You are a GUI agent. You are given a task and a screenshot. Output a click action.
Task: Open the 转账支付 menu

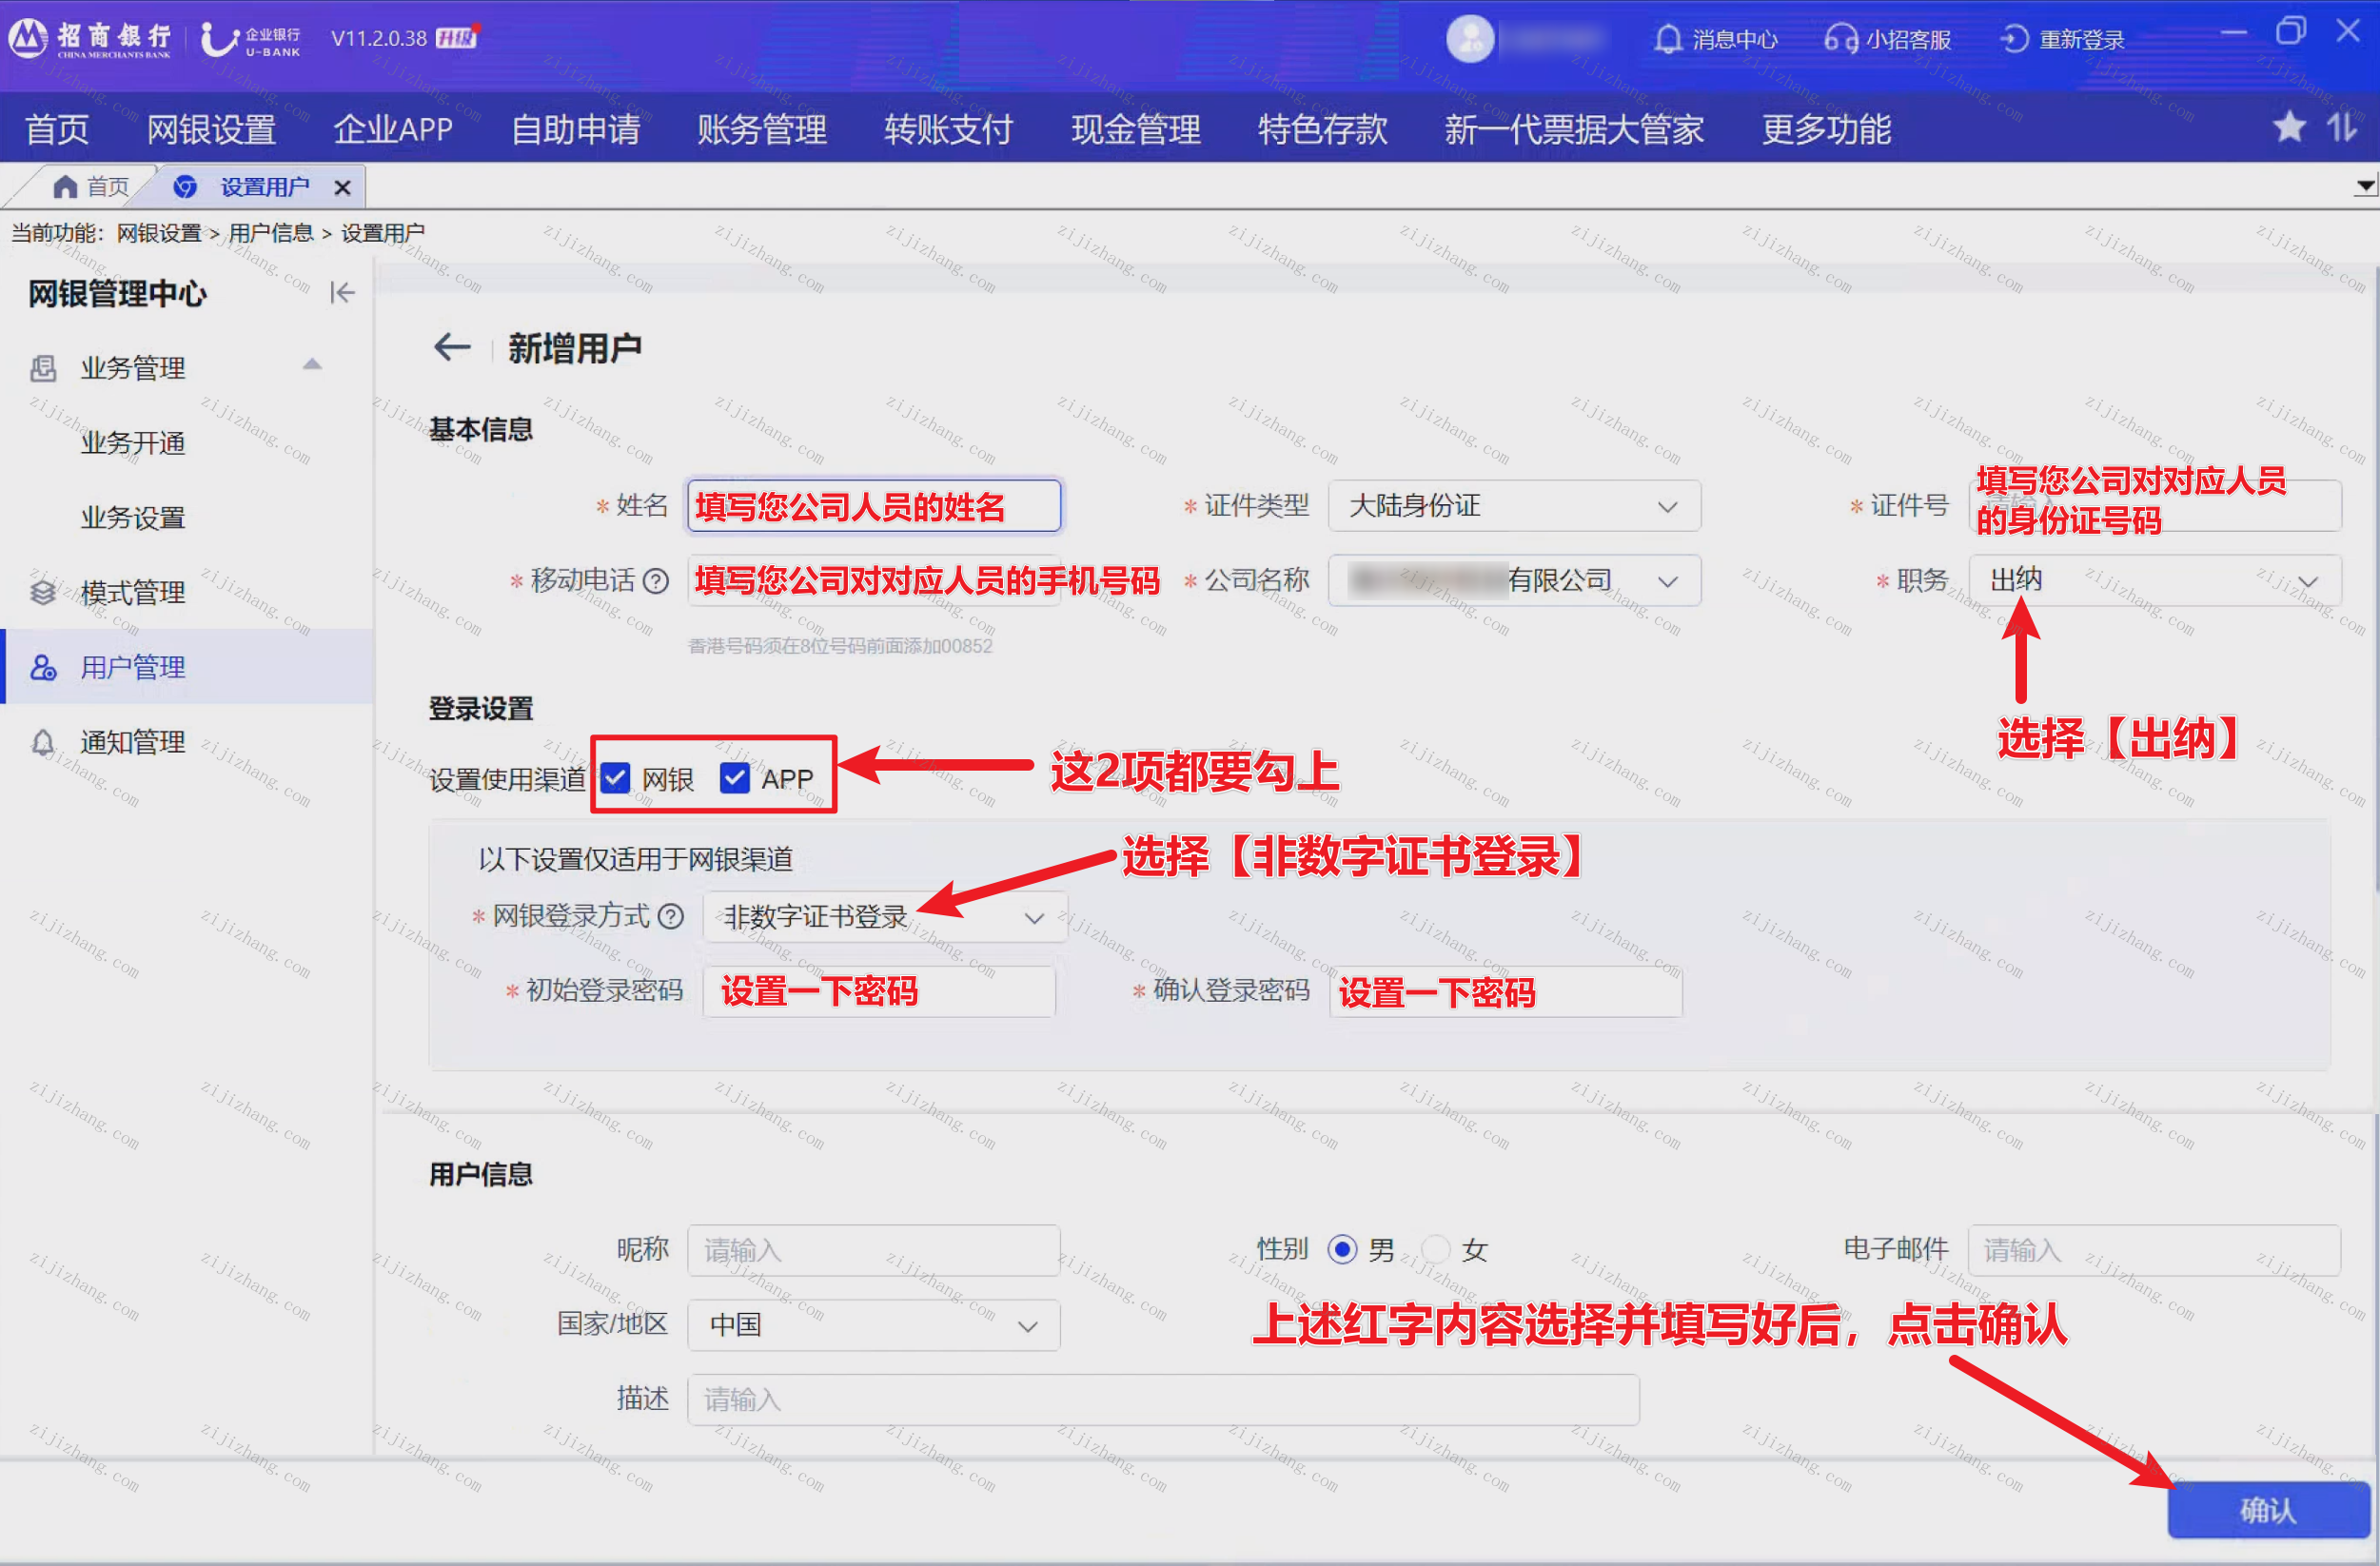[x=949, y=129]
